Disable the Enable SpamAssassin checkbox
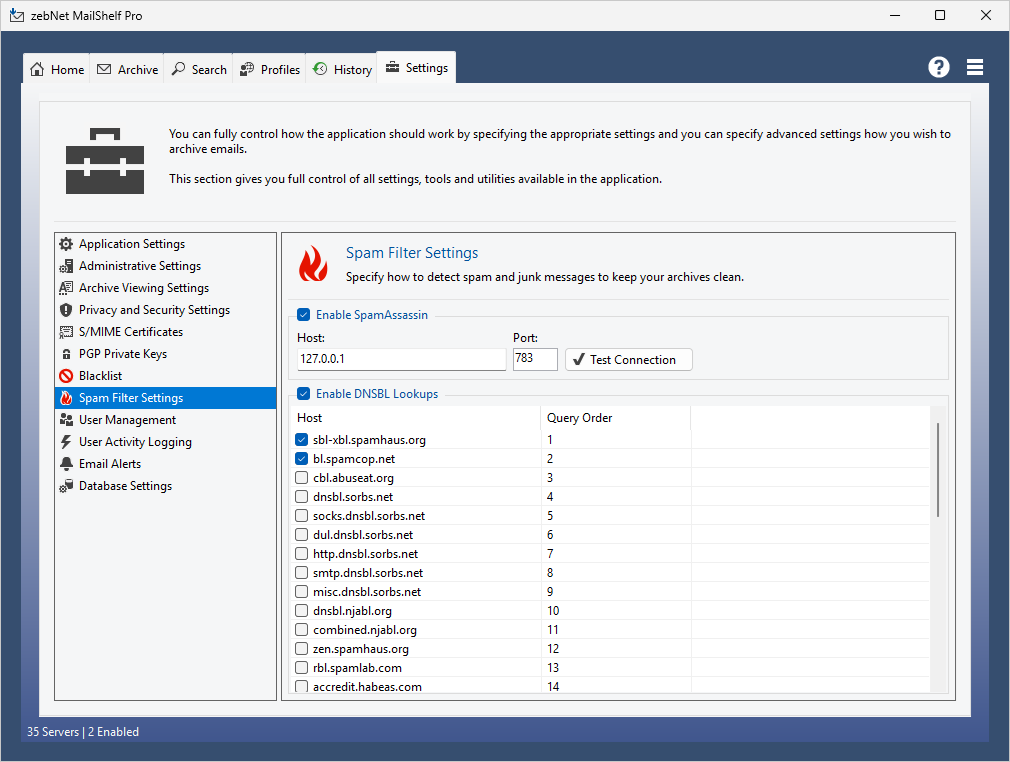The height and width of the screenshot is (762, 1010). [x=303, y=315]
